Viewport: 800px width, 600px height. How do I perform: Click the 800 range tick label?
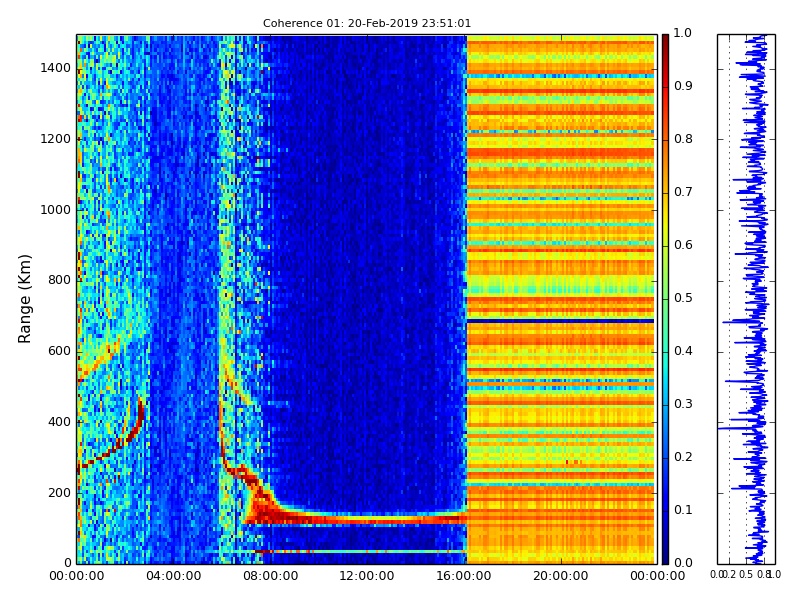click(x=60, y=280)
